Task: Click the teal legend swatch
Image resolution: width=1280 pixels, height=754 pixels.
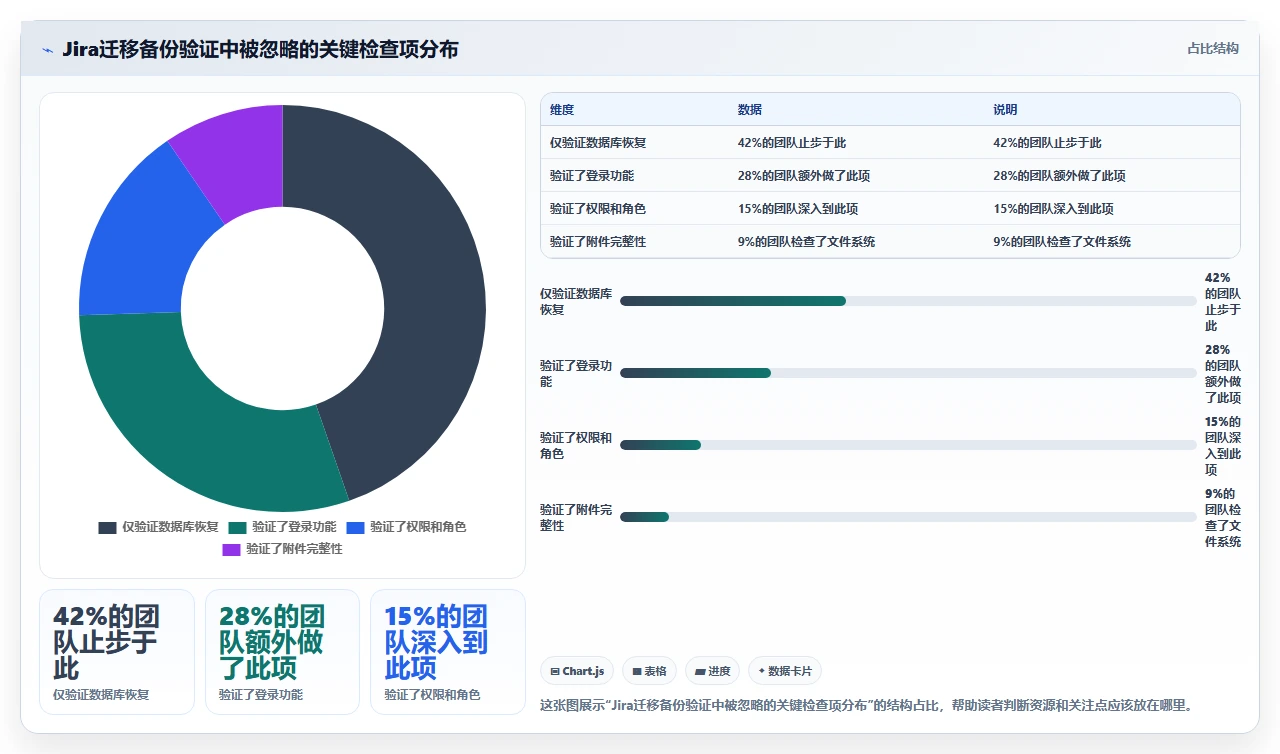Action: (237, 527)
